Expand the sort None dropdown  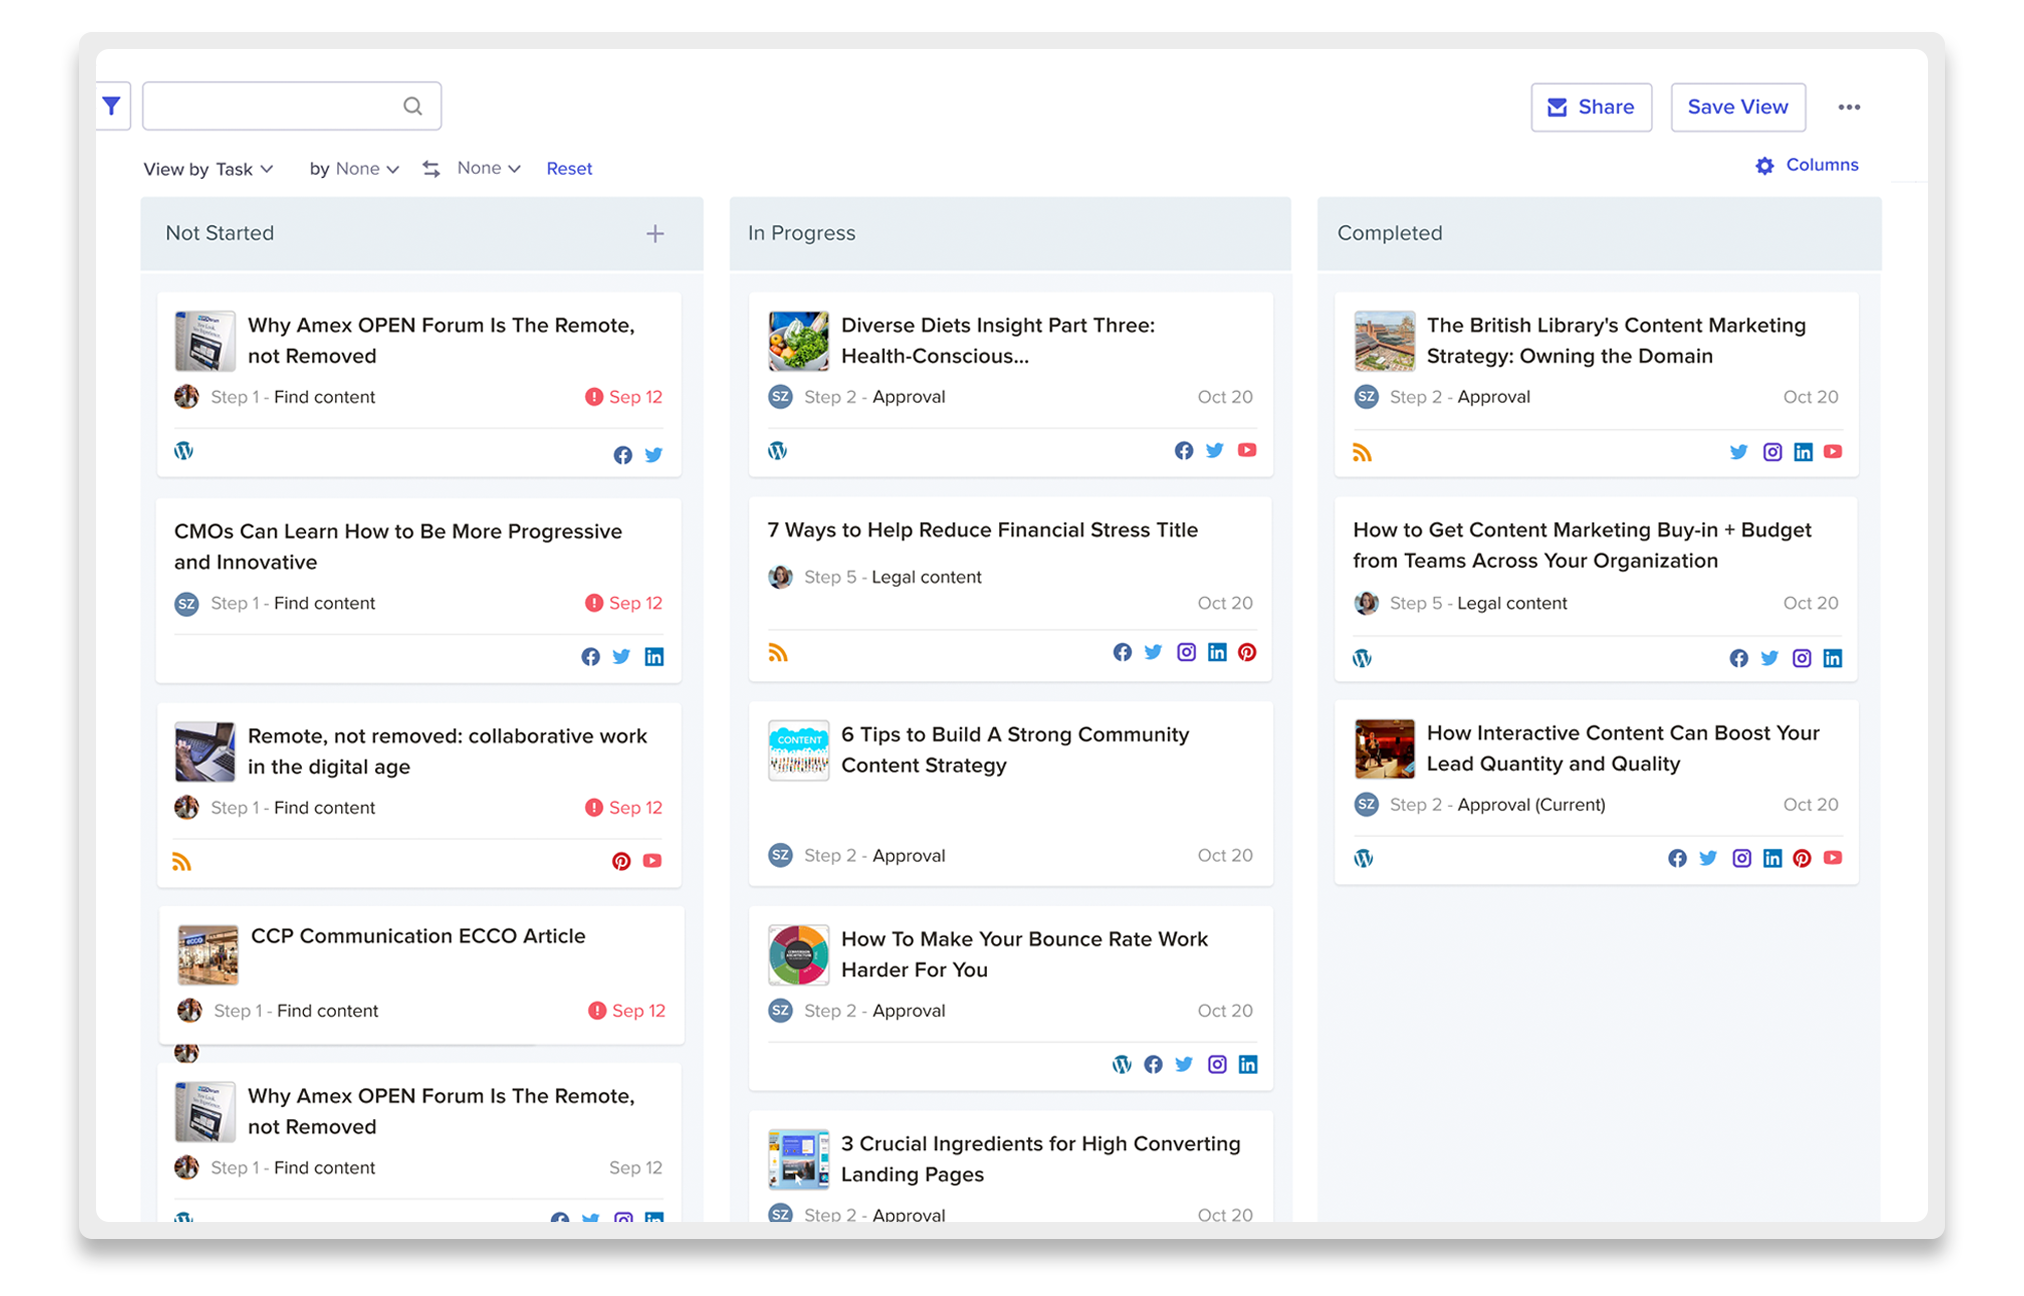[487, 167]
